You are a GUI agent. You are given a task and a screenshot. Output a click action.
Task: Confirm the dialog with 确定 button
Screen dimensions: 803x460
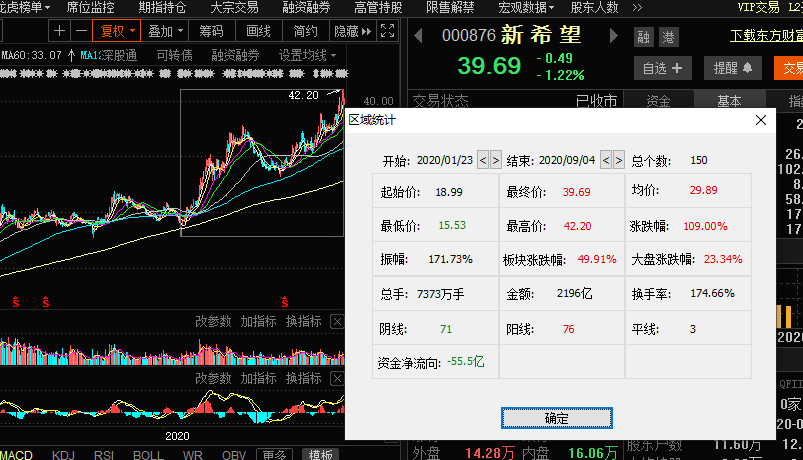pos(557,418)
